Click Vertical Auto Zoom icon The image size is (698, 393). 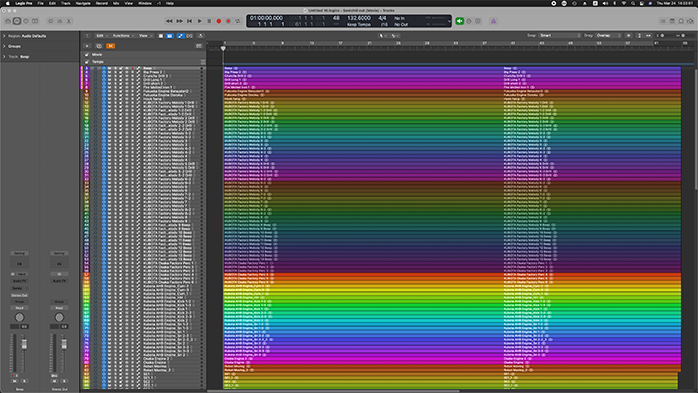click(x=640, y=36)
